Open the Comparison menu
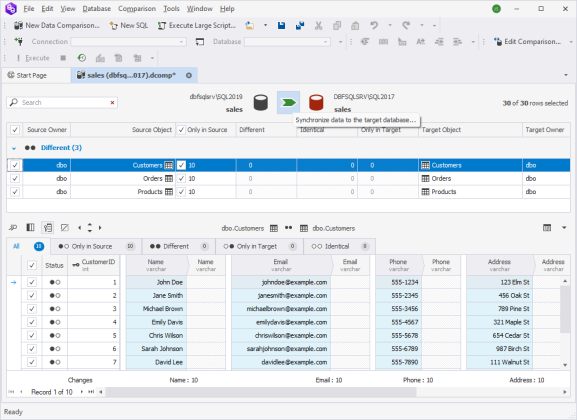 click(137, 8)
